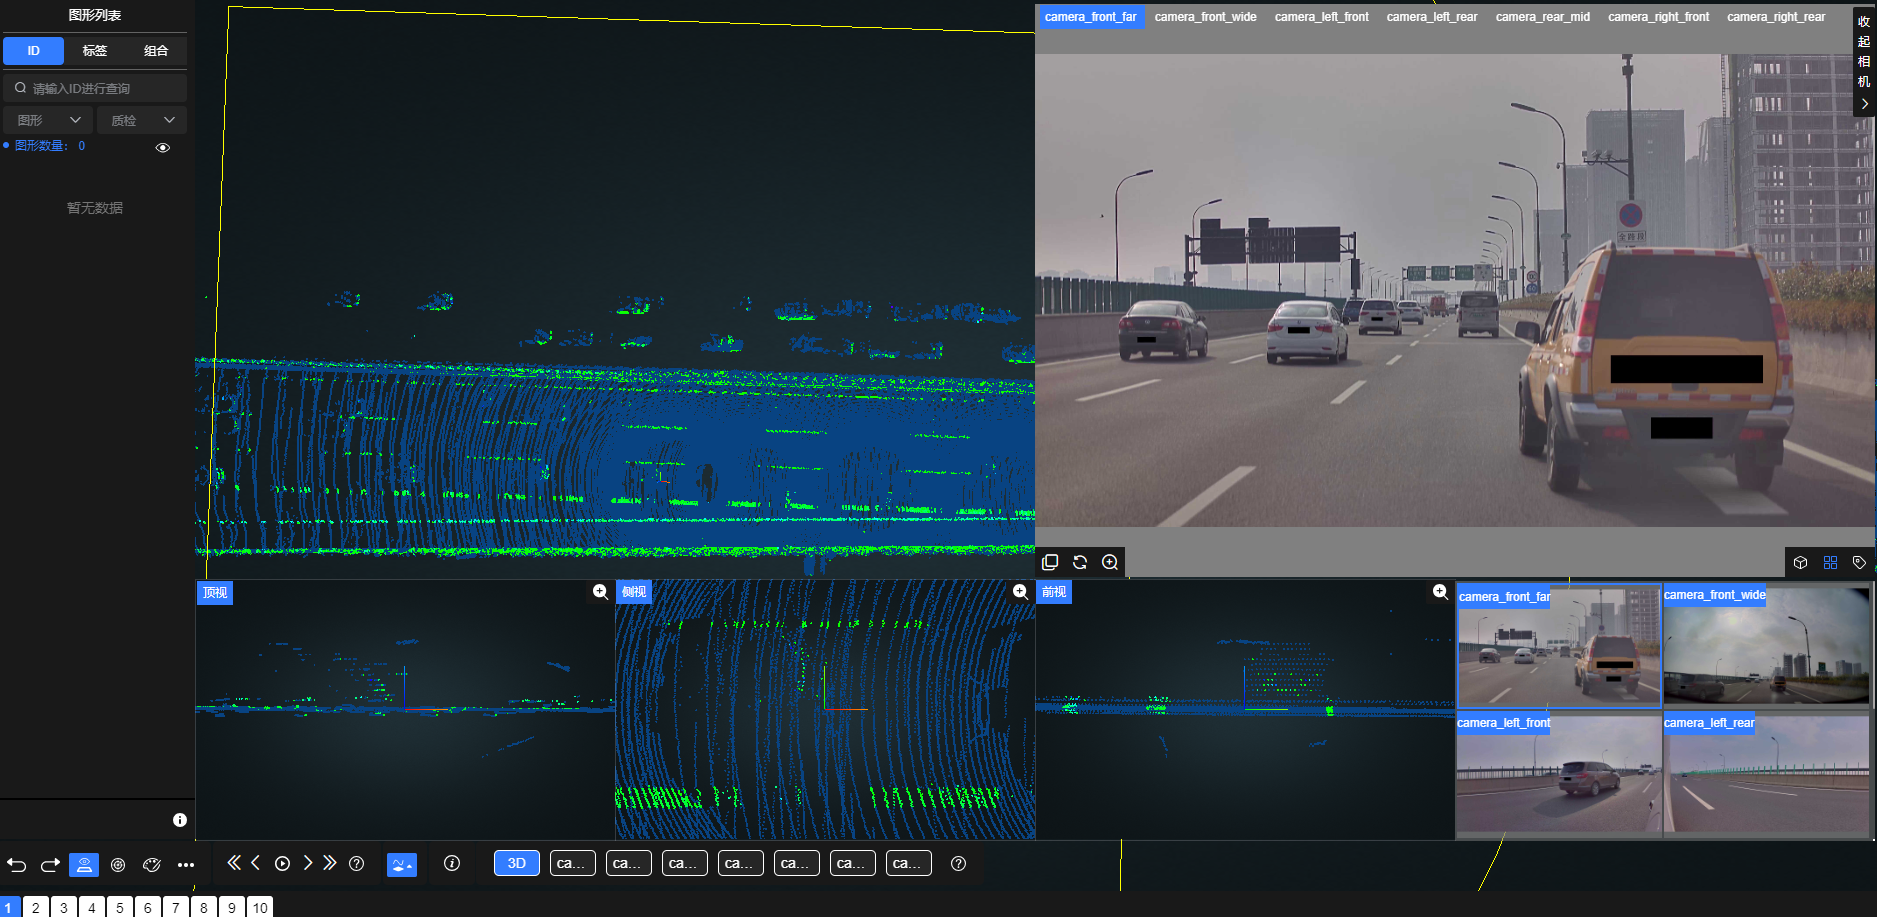Viewport: 1877px width, 917px height.
Task: Click the copy icon under camera image
Action: pos(1050,562)
